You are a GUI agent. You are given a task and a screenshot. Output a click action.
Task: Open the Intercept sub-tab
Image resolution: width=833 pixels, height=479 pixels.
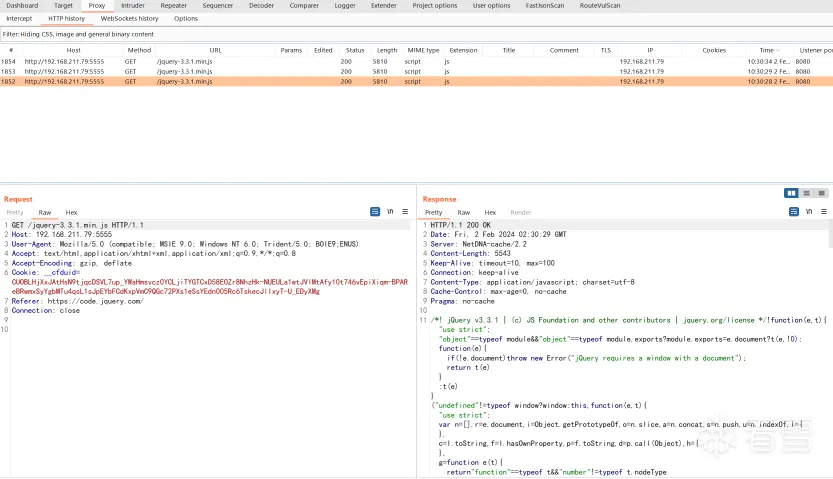pos(20,18)
